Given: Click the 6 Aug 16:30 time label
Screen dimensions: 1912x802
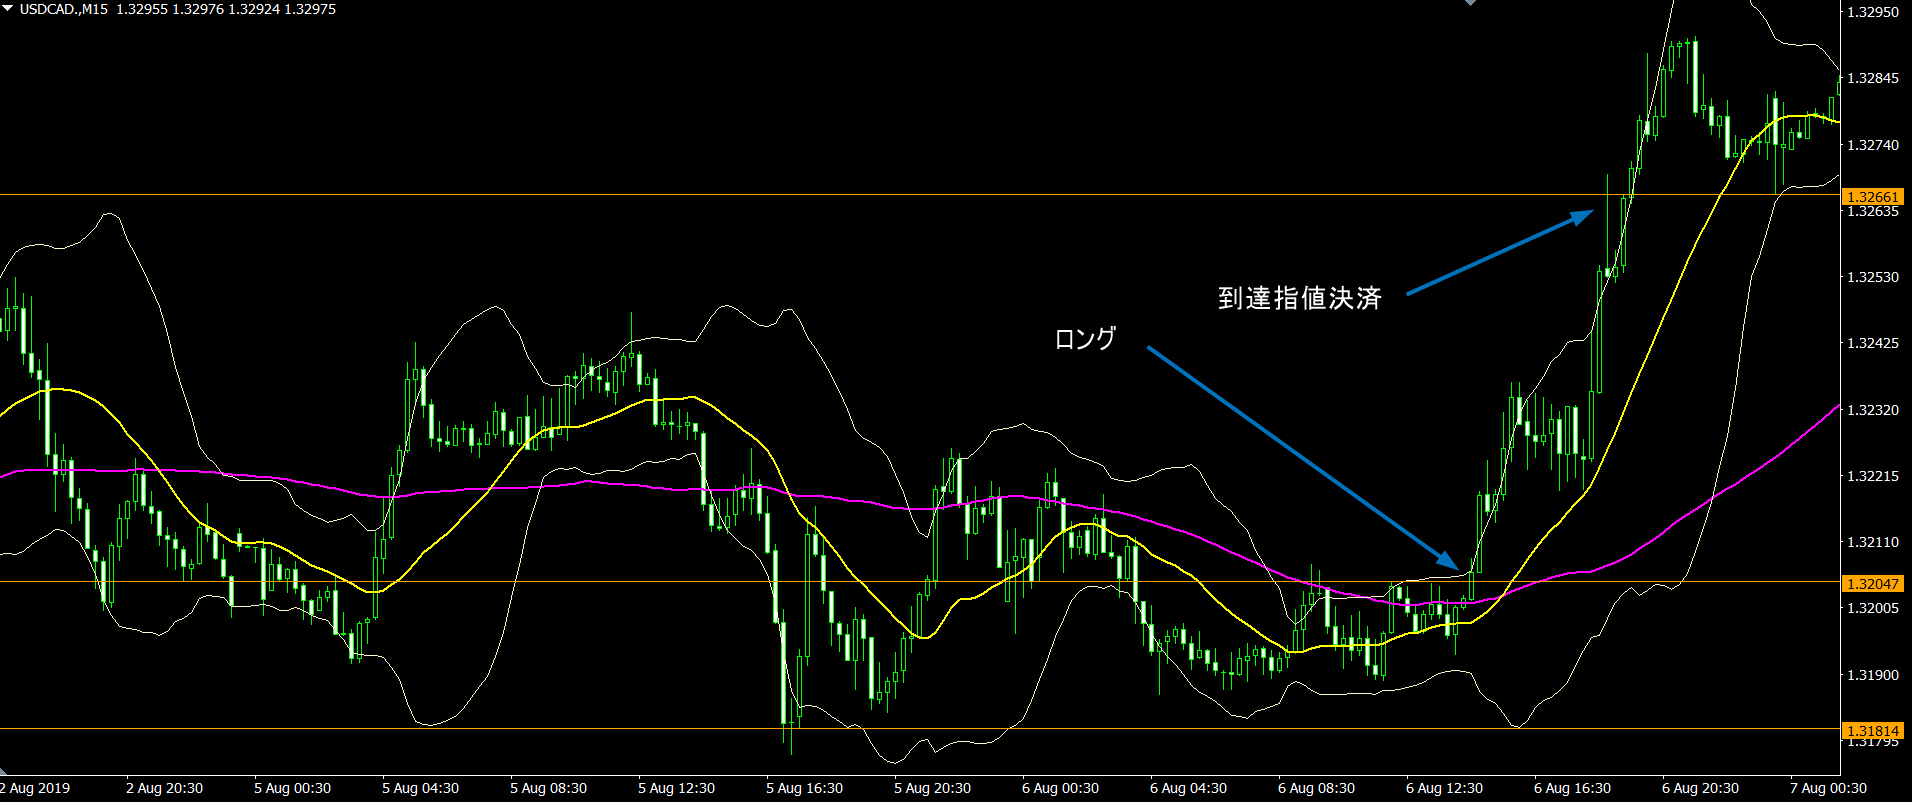Looking at the screenshot, I should pos(1572,788).
